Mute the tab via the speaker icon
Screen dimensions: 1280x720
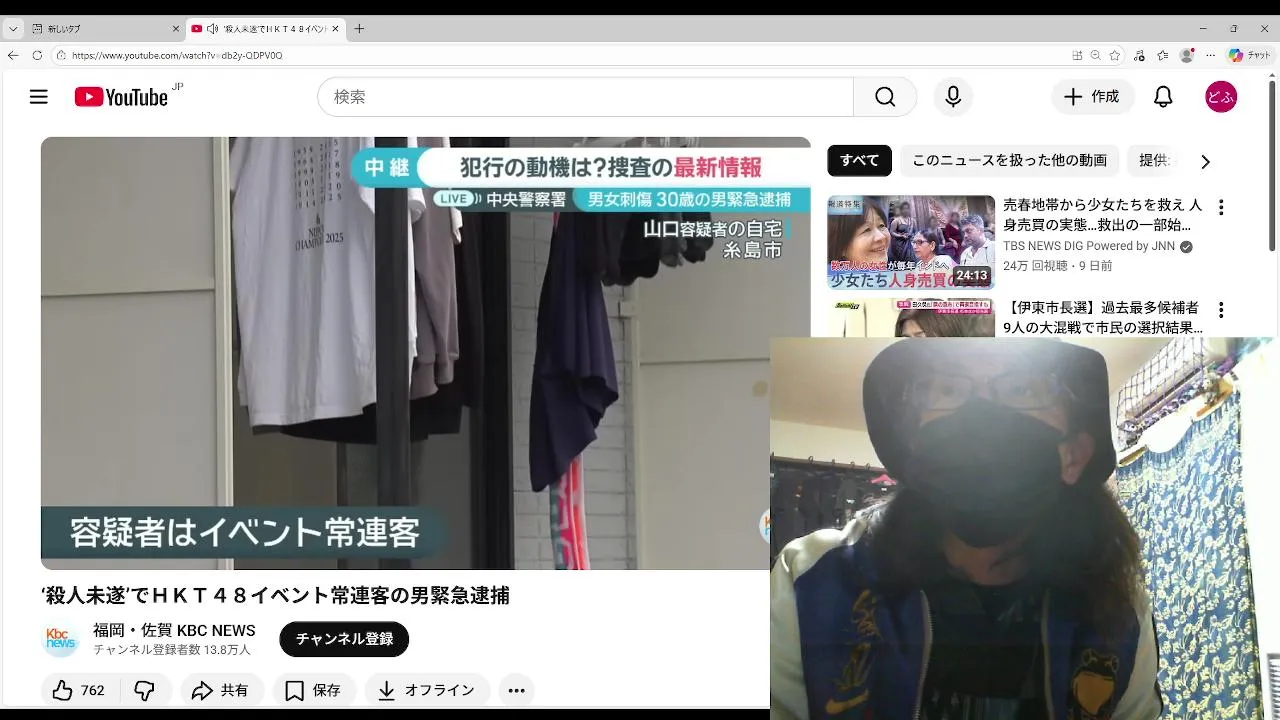tap(212, 29)
